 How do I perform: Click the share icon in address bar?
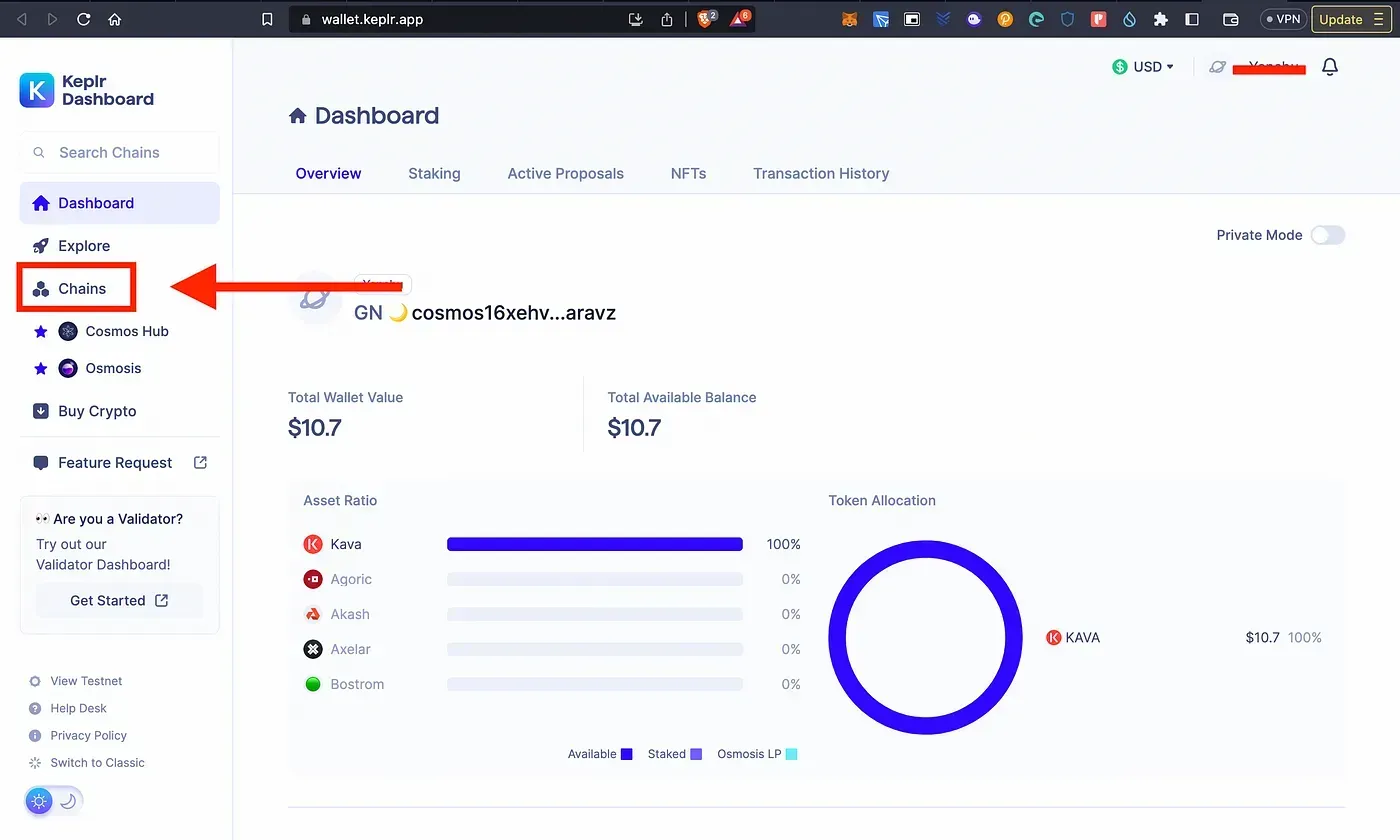pos(667,19)
